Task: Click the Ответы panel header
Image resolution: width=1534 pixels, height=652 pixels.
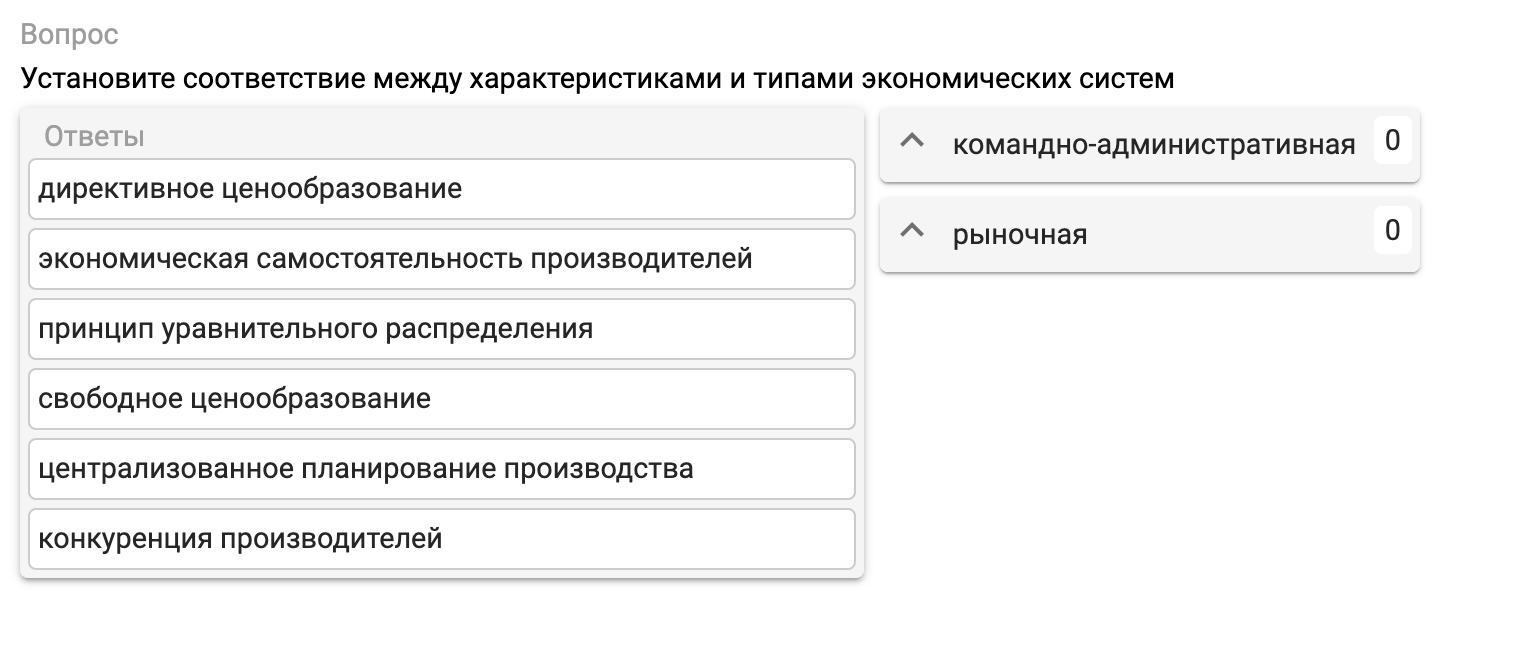Action: (x=94, y=137)
